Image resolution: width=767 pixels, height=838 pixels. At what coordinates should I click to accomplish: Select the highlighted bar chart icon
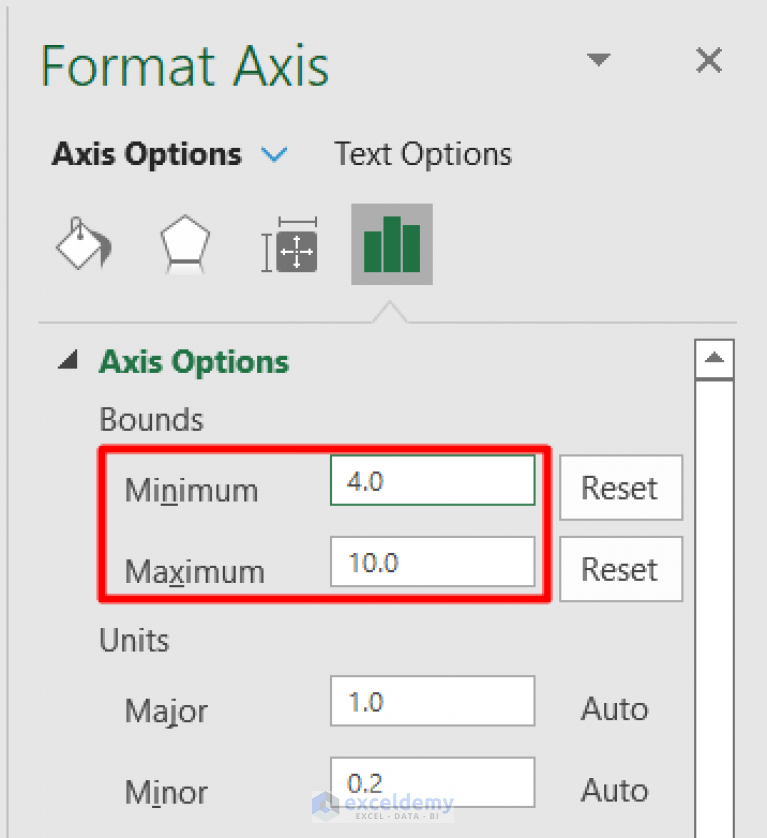click(x=391, y=243)
